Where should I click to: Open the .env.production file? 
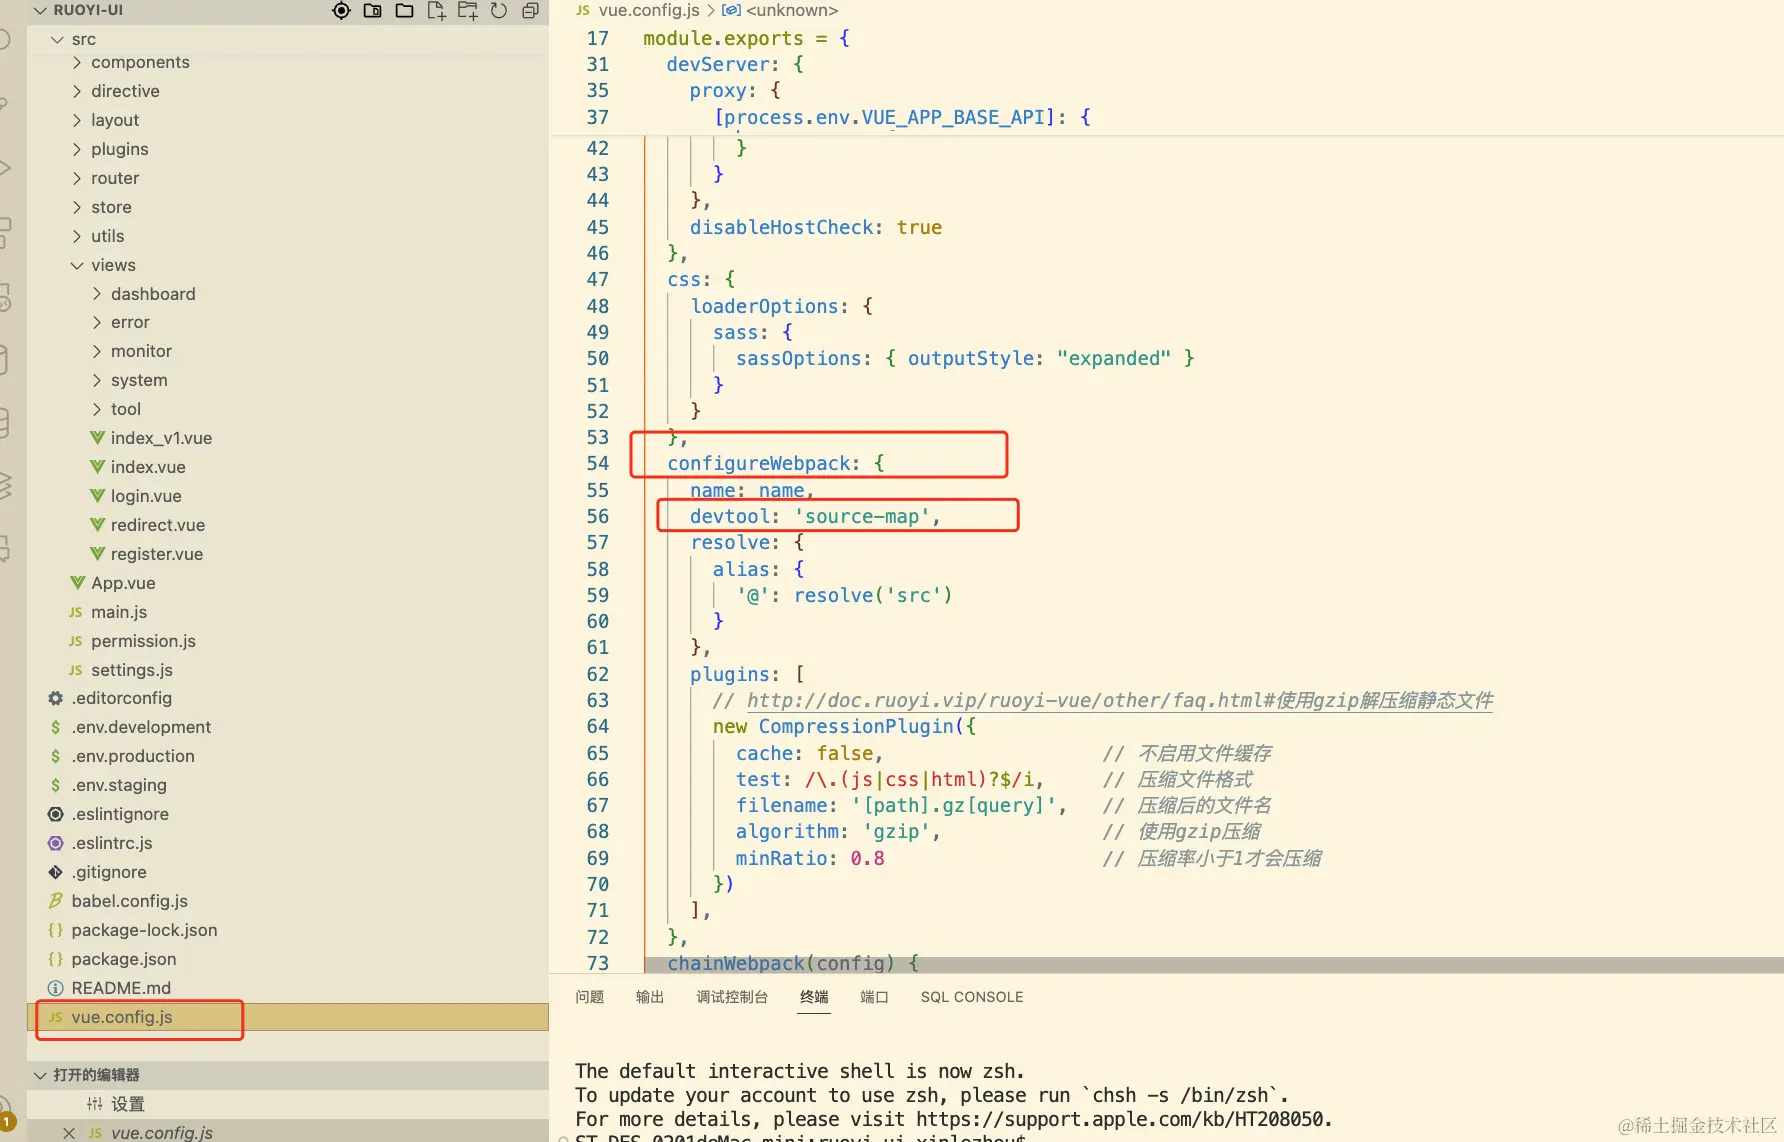pyautogui.click(x=133, y=756)
